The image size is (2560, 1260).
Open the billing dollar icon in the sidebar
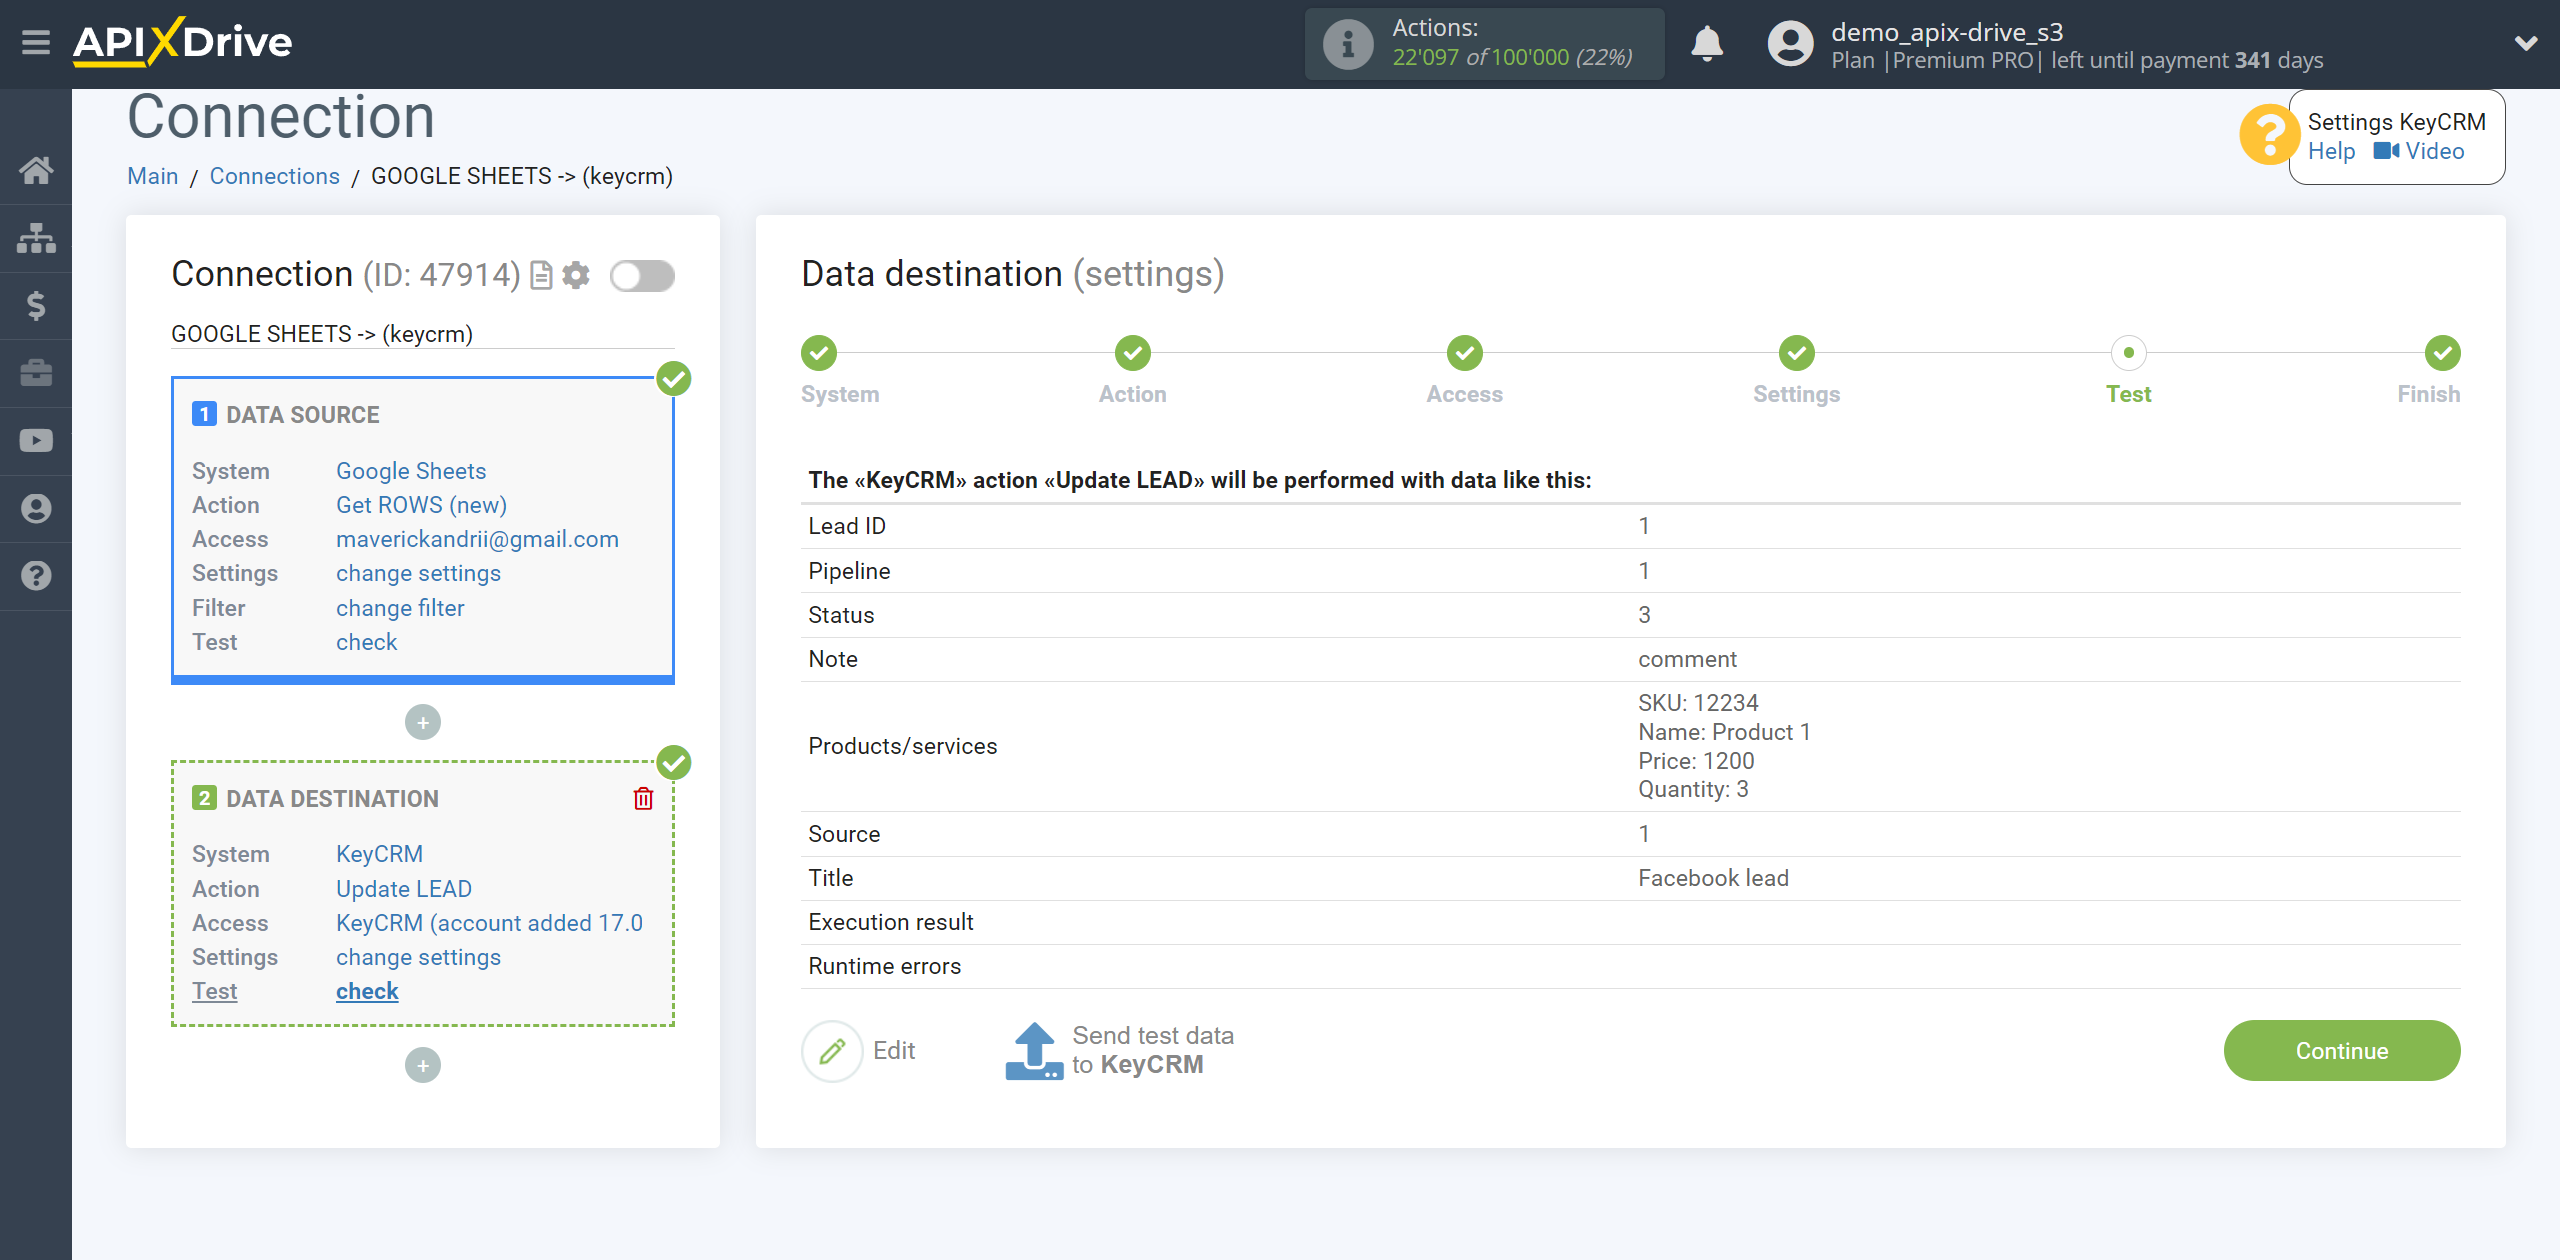click(36, 306)
